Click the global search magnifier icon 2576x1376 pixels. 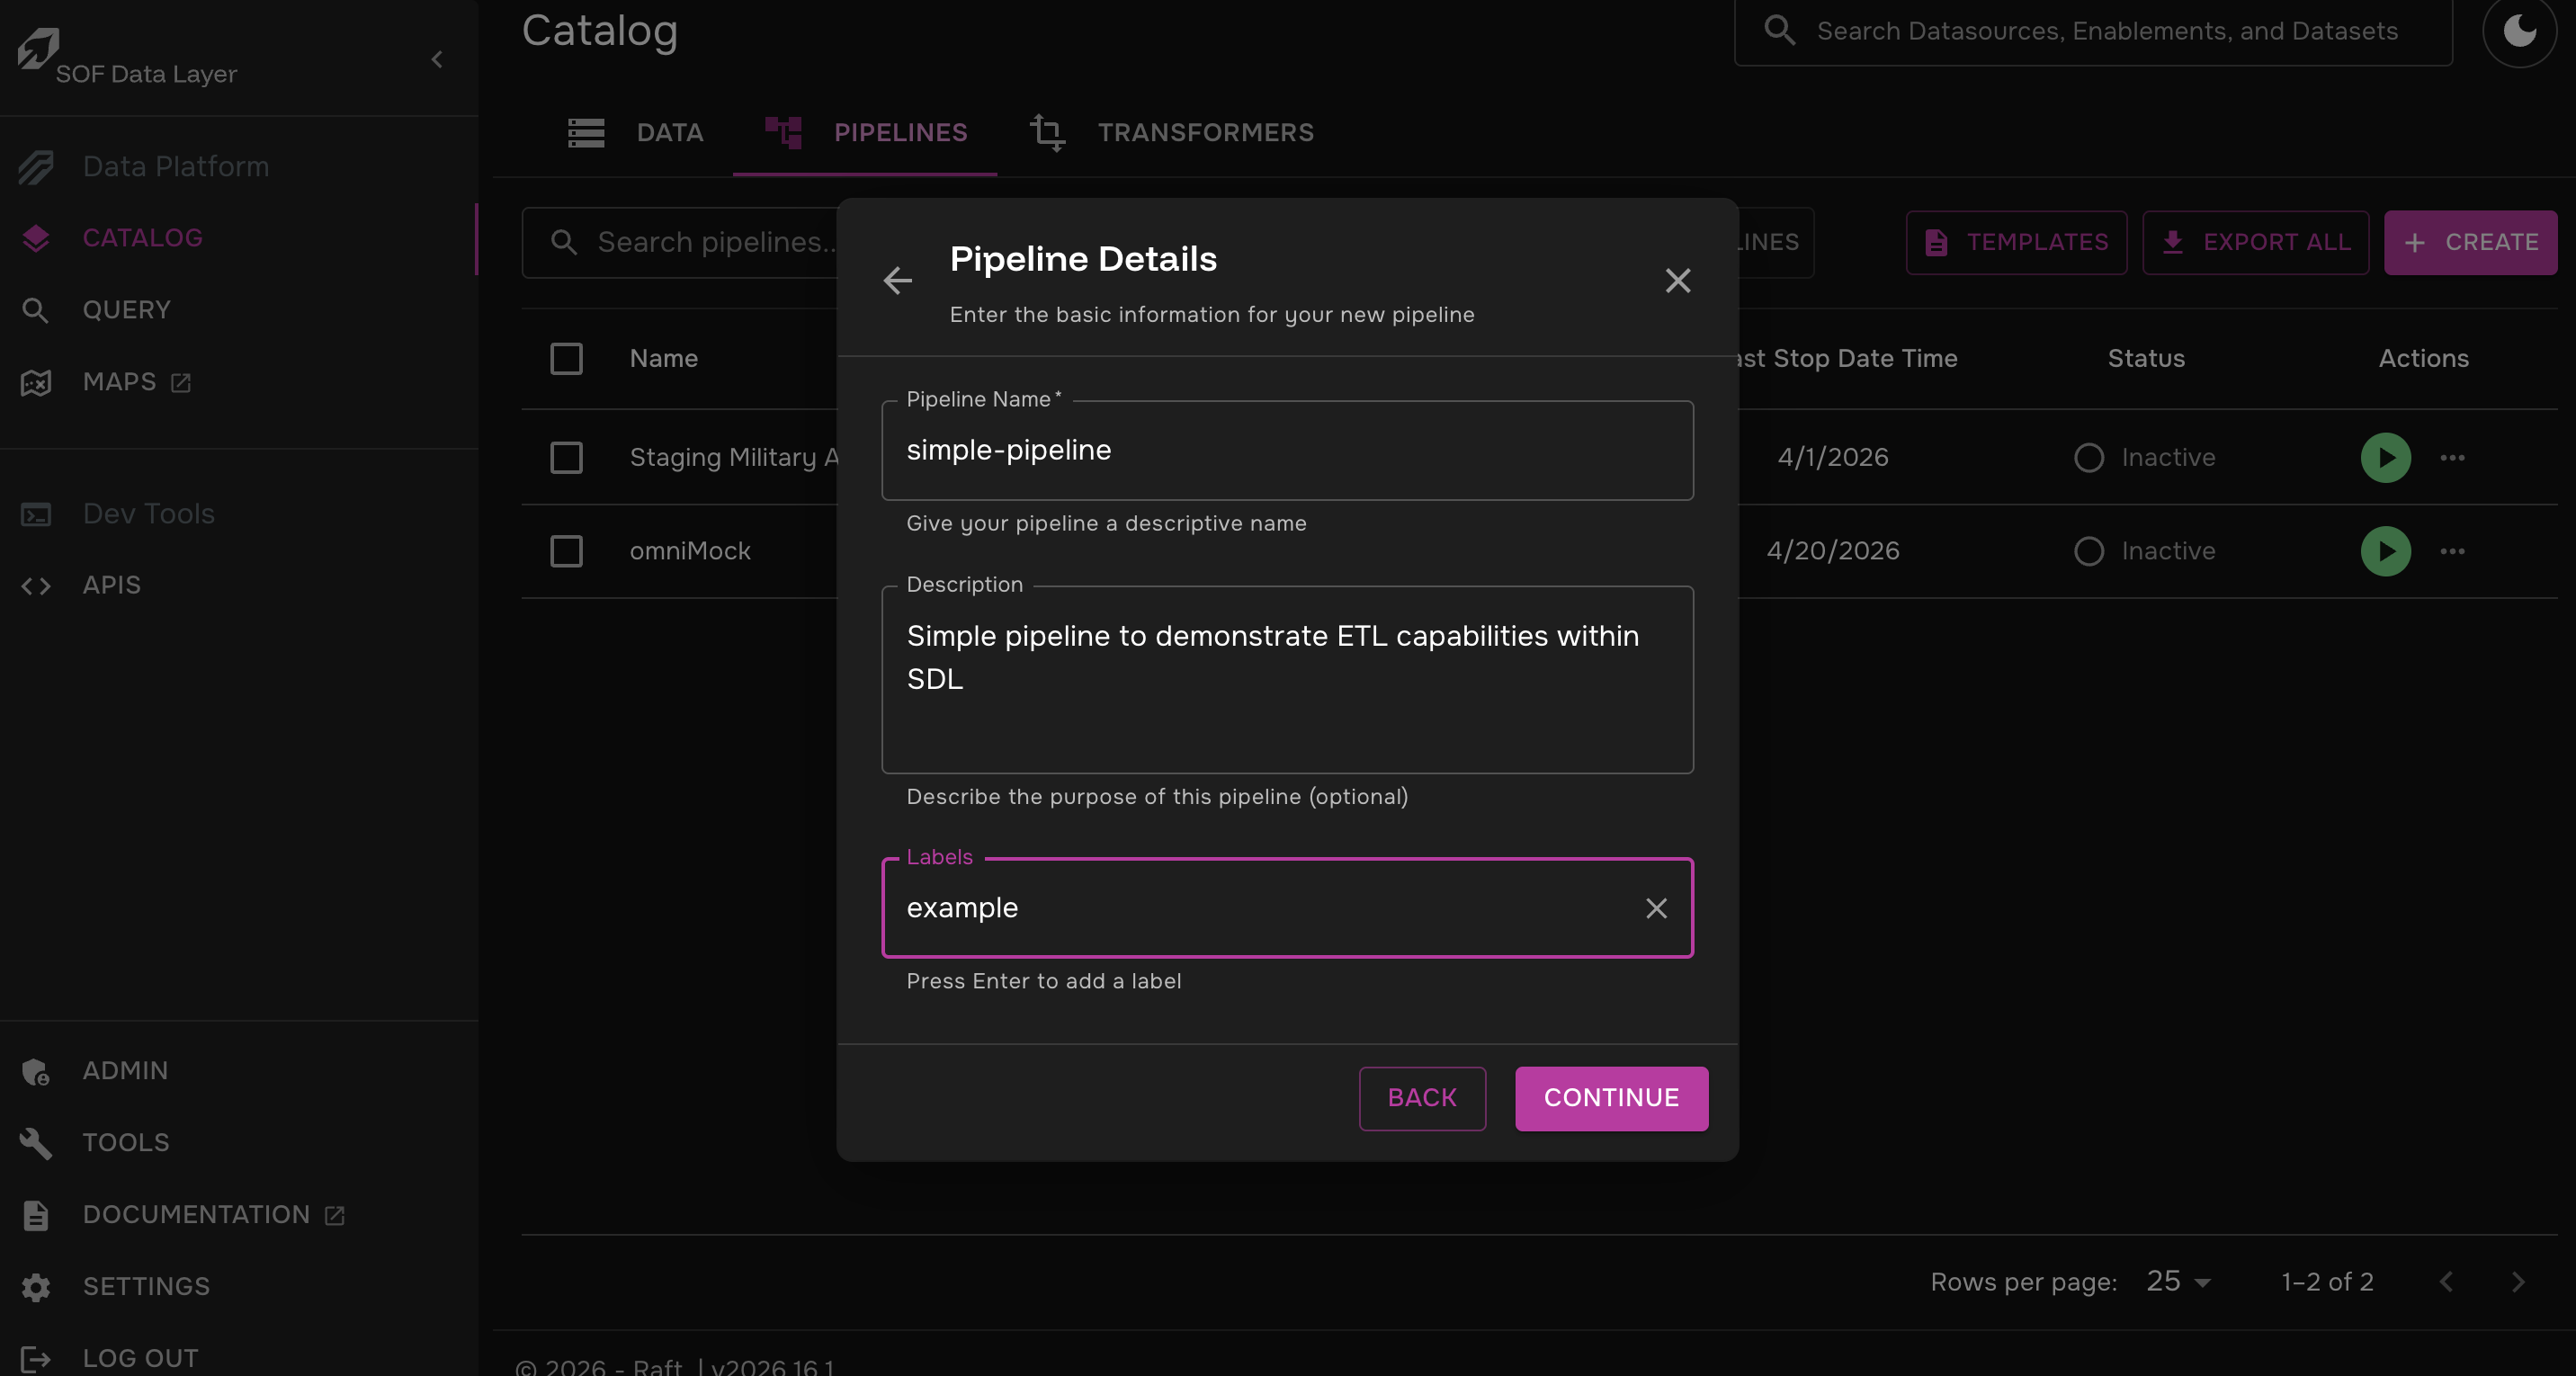1779,30
